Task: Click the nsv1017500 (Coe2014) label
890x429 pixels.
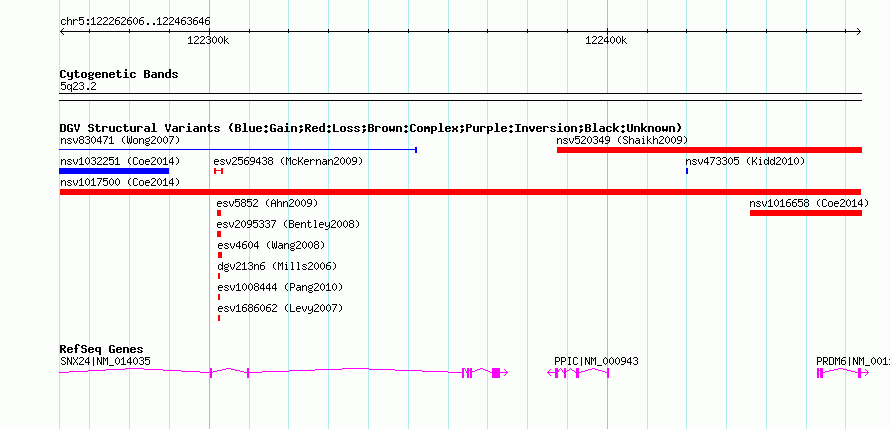Action: (120, 182)
